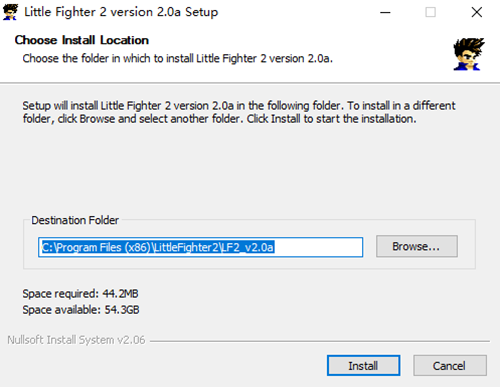Click the 'Space available: 54.3GB' text
Image resolution: width=500 pixels, height=387 pixels.
pyautogui.click(x=81, y=310)
